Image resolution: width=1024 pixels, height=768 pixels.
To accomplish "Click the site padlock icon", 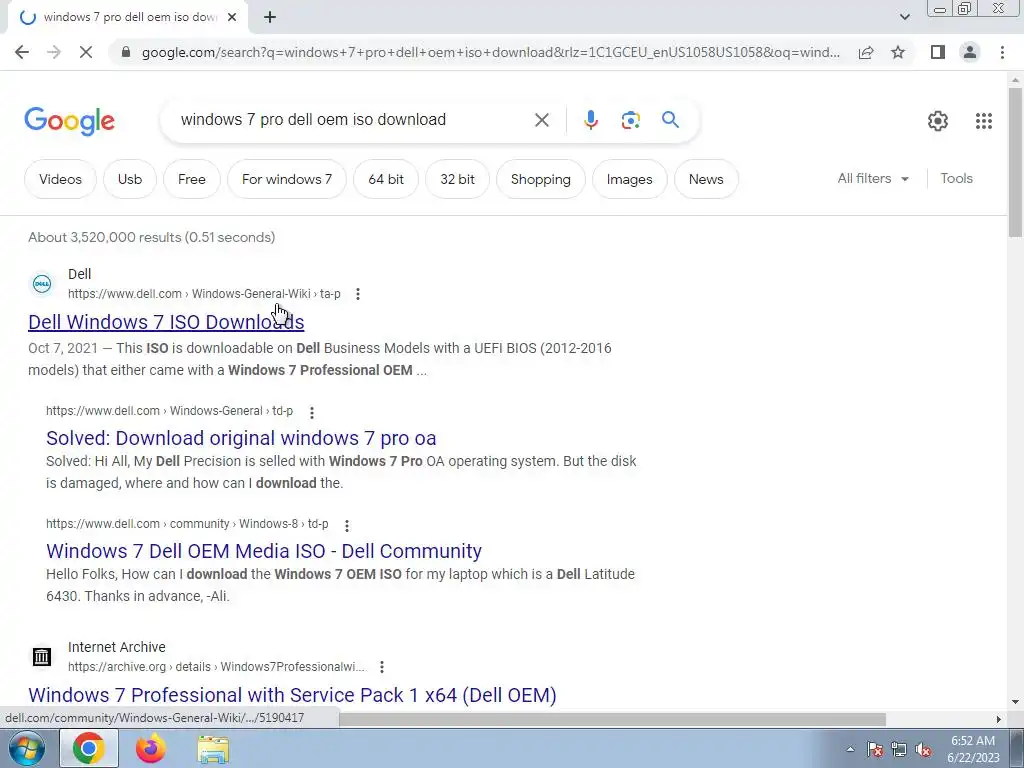I will pos(126,52).
